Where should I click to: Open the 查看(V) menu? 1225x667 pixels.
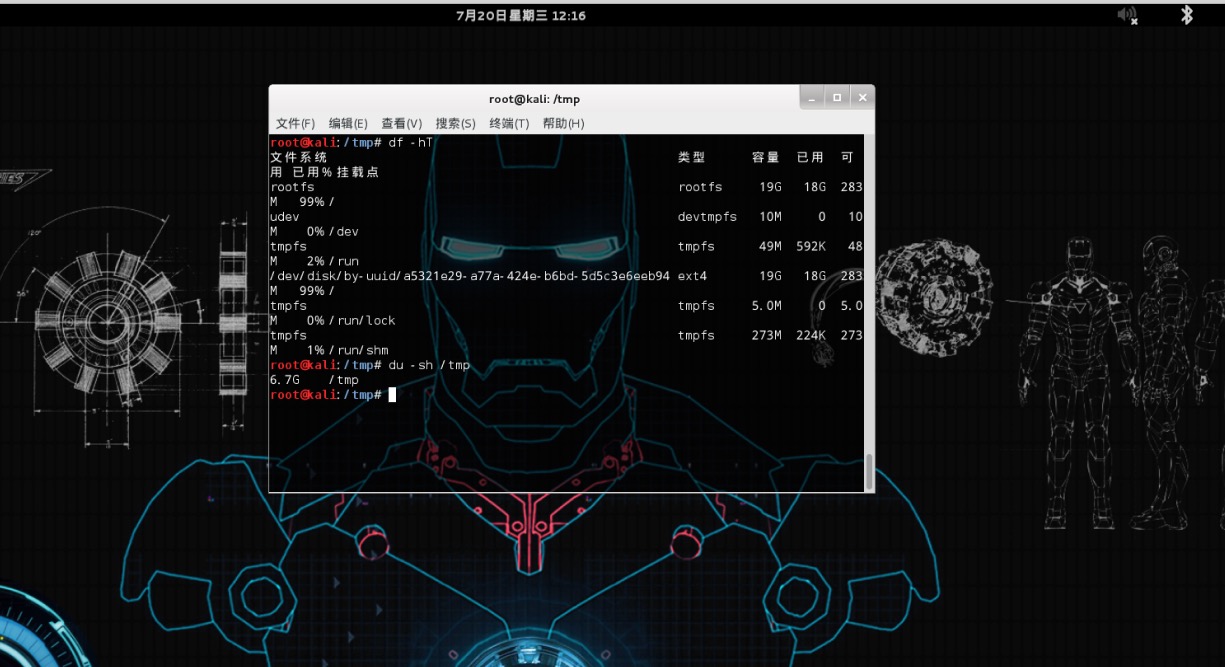point(401,123)
